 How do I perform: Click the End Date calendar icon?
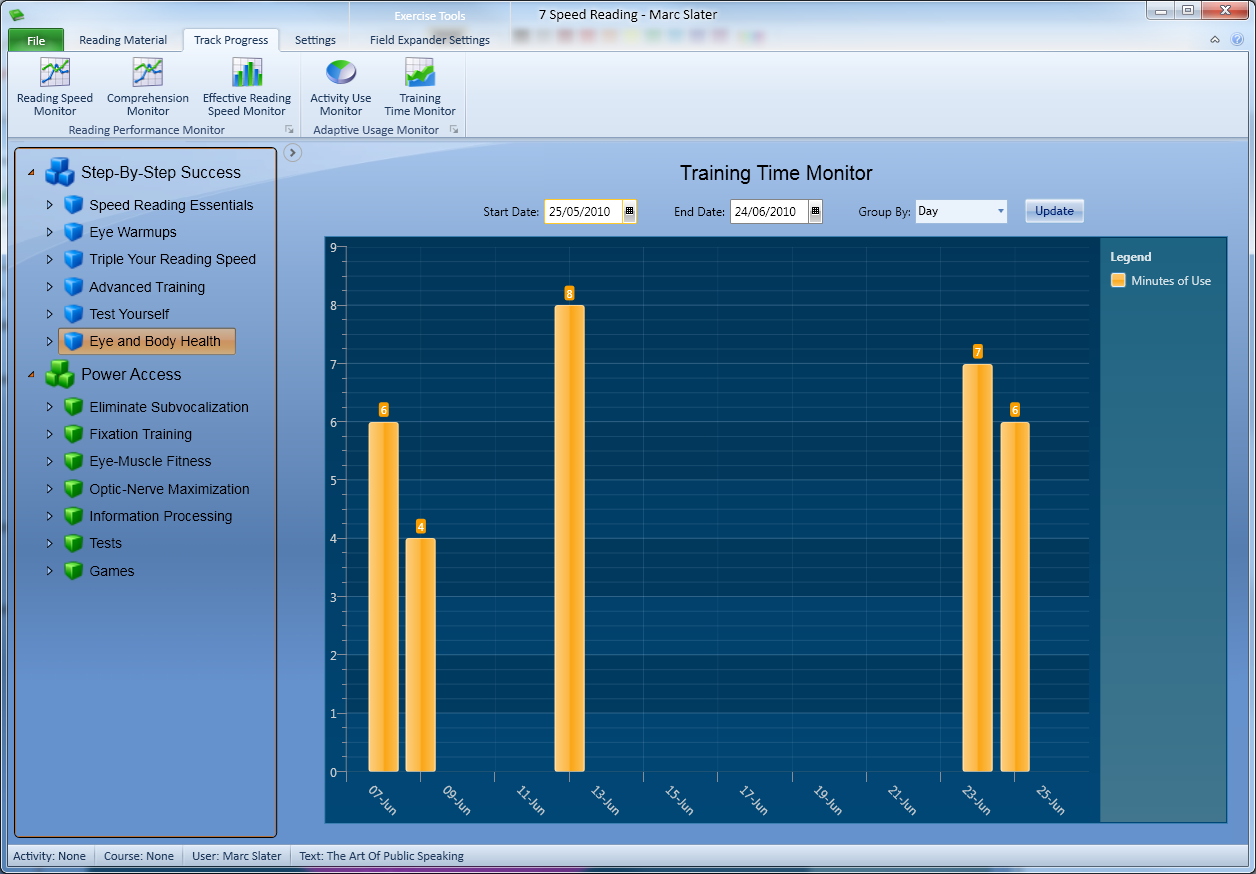tap(815, 211)
